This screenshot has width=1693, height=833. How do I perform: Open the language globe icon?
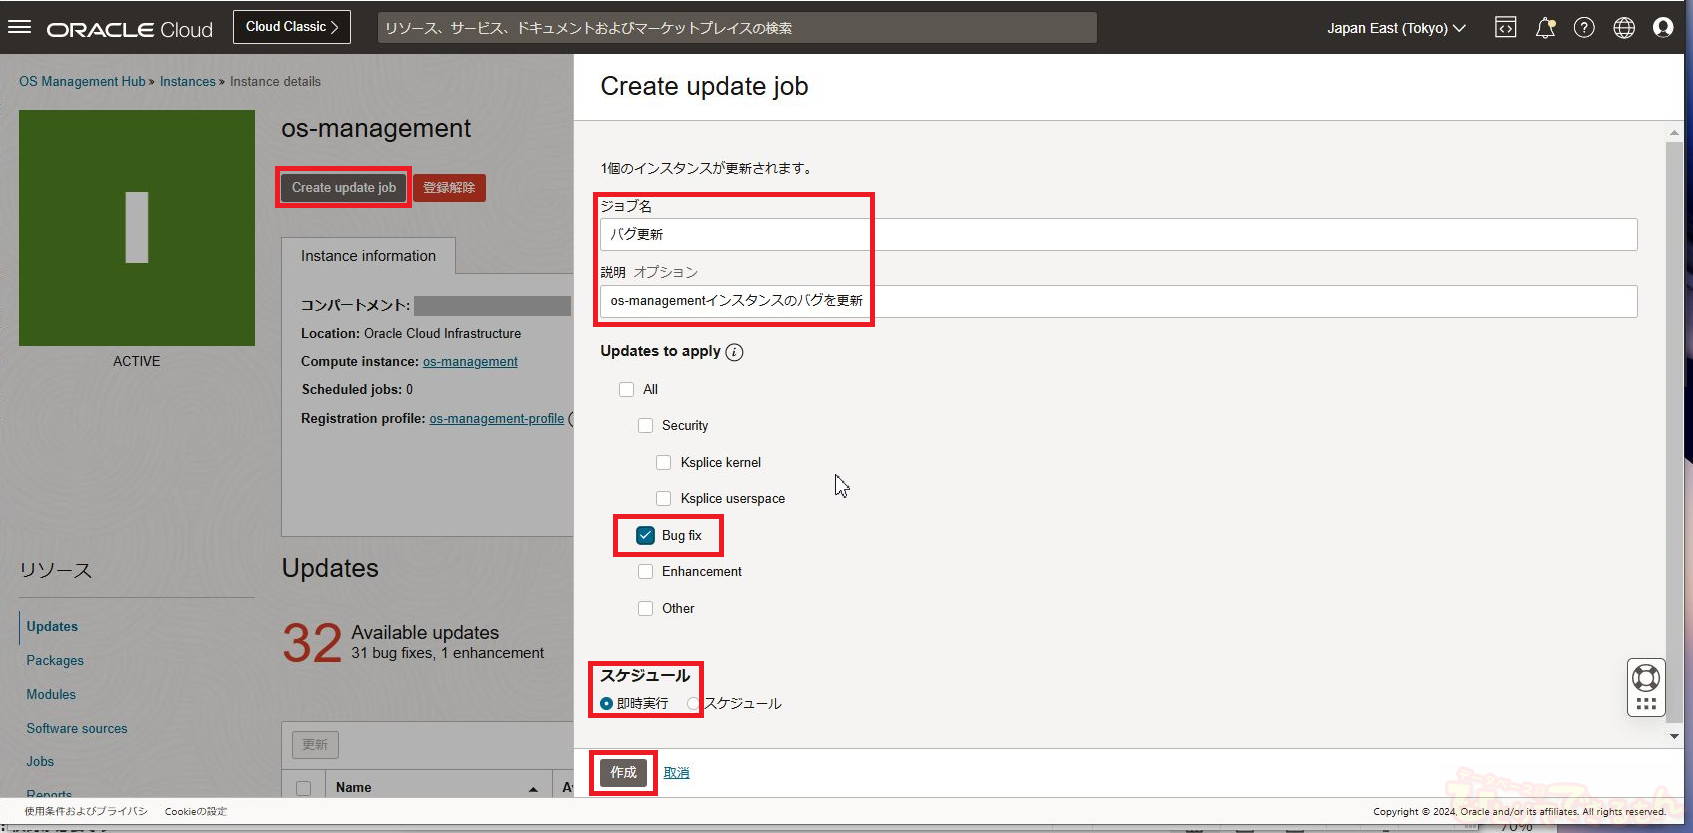(1624, 28)
